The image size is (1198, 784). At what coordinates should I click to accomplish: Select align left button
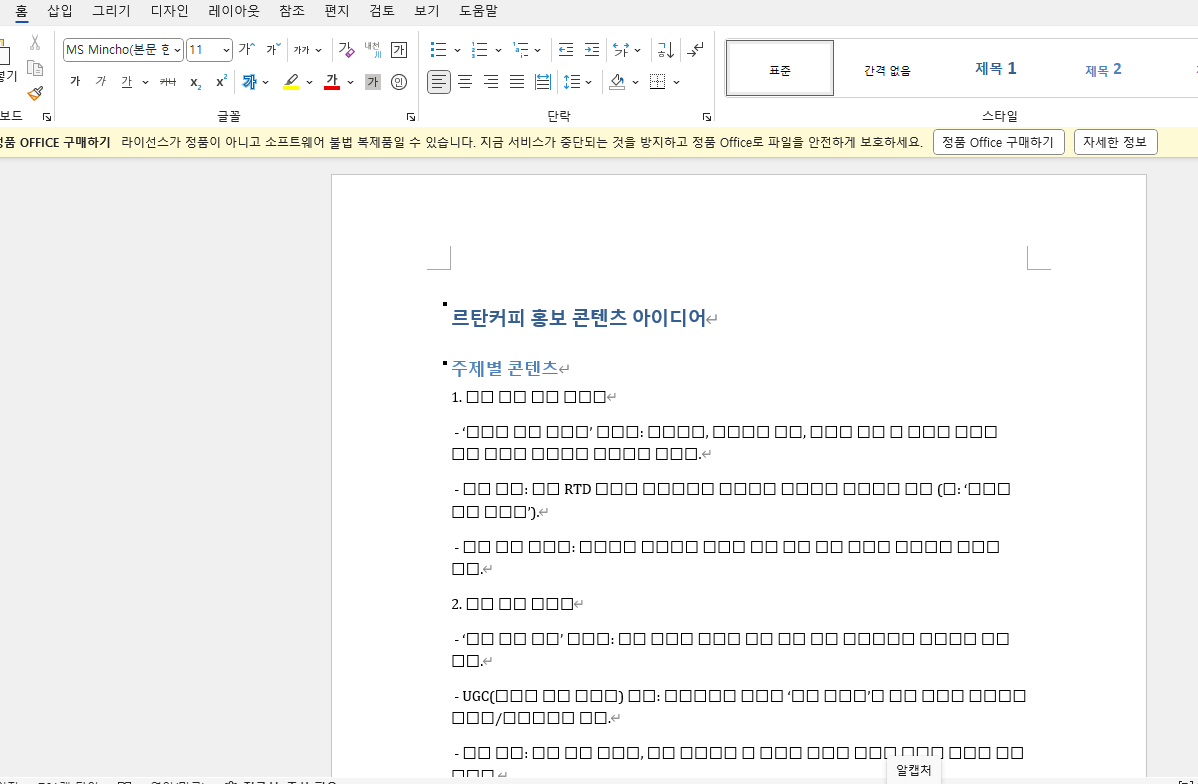pos(439,82)
